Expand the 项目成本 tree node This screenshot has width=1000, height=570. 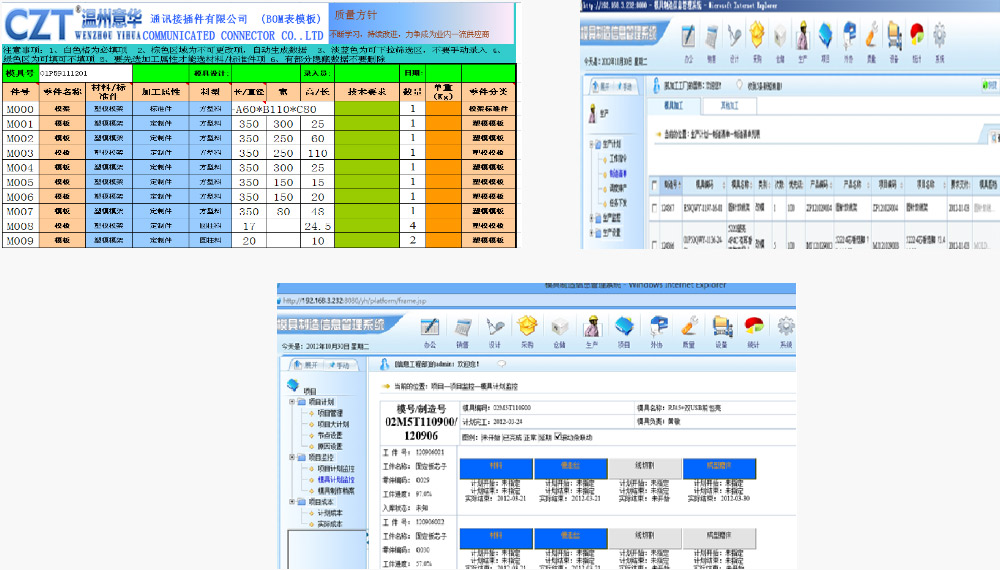tap(292, 501)
